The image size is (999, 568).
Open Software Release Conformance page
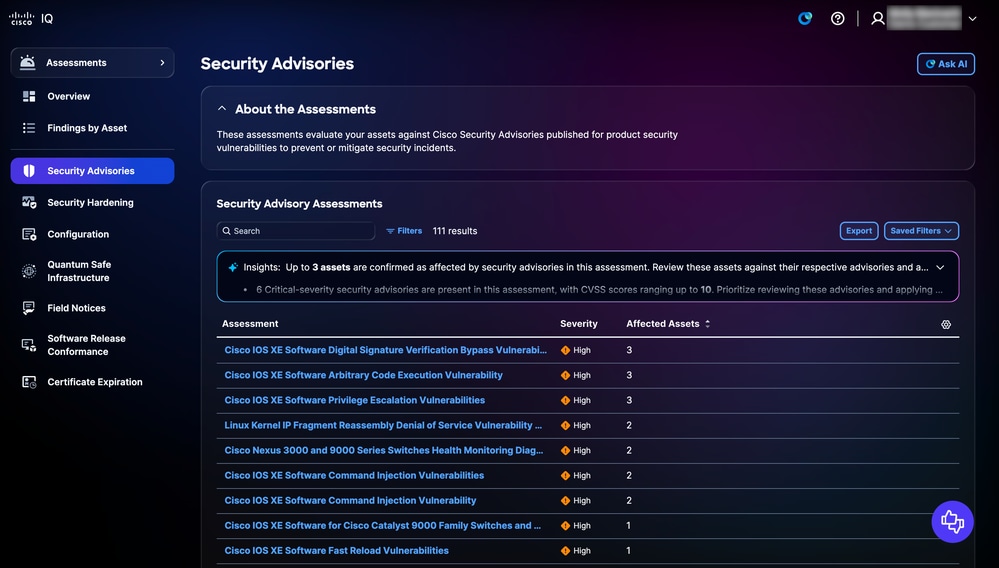(86, 345)
